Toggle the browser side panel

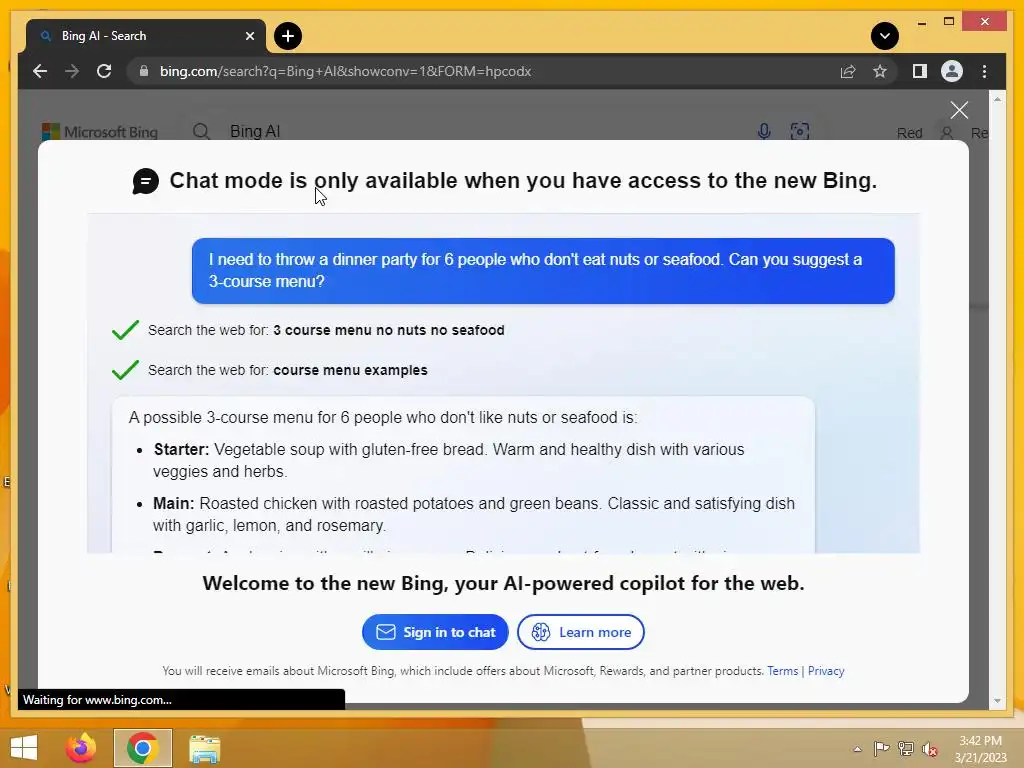point(920,71)
